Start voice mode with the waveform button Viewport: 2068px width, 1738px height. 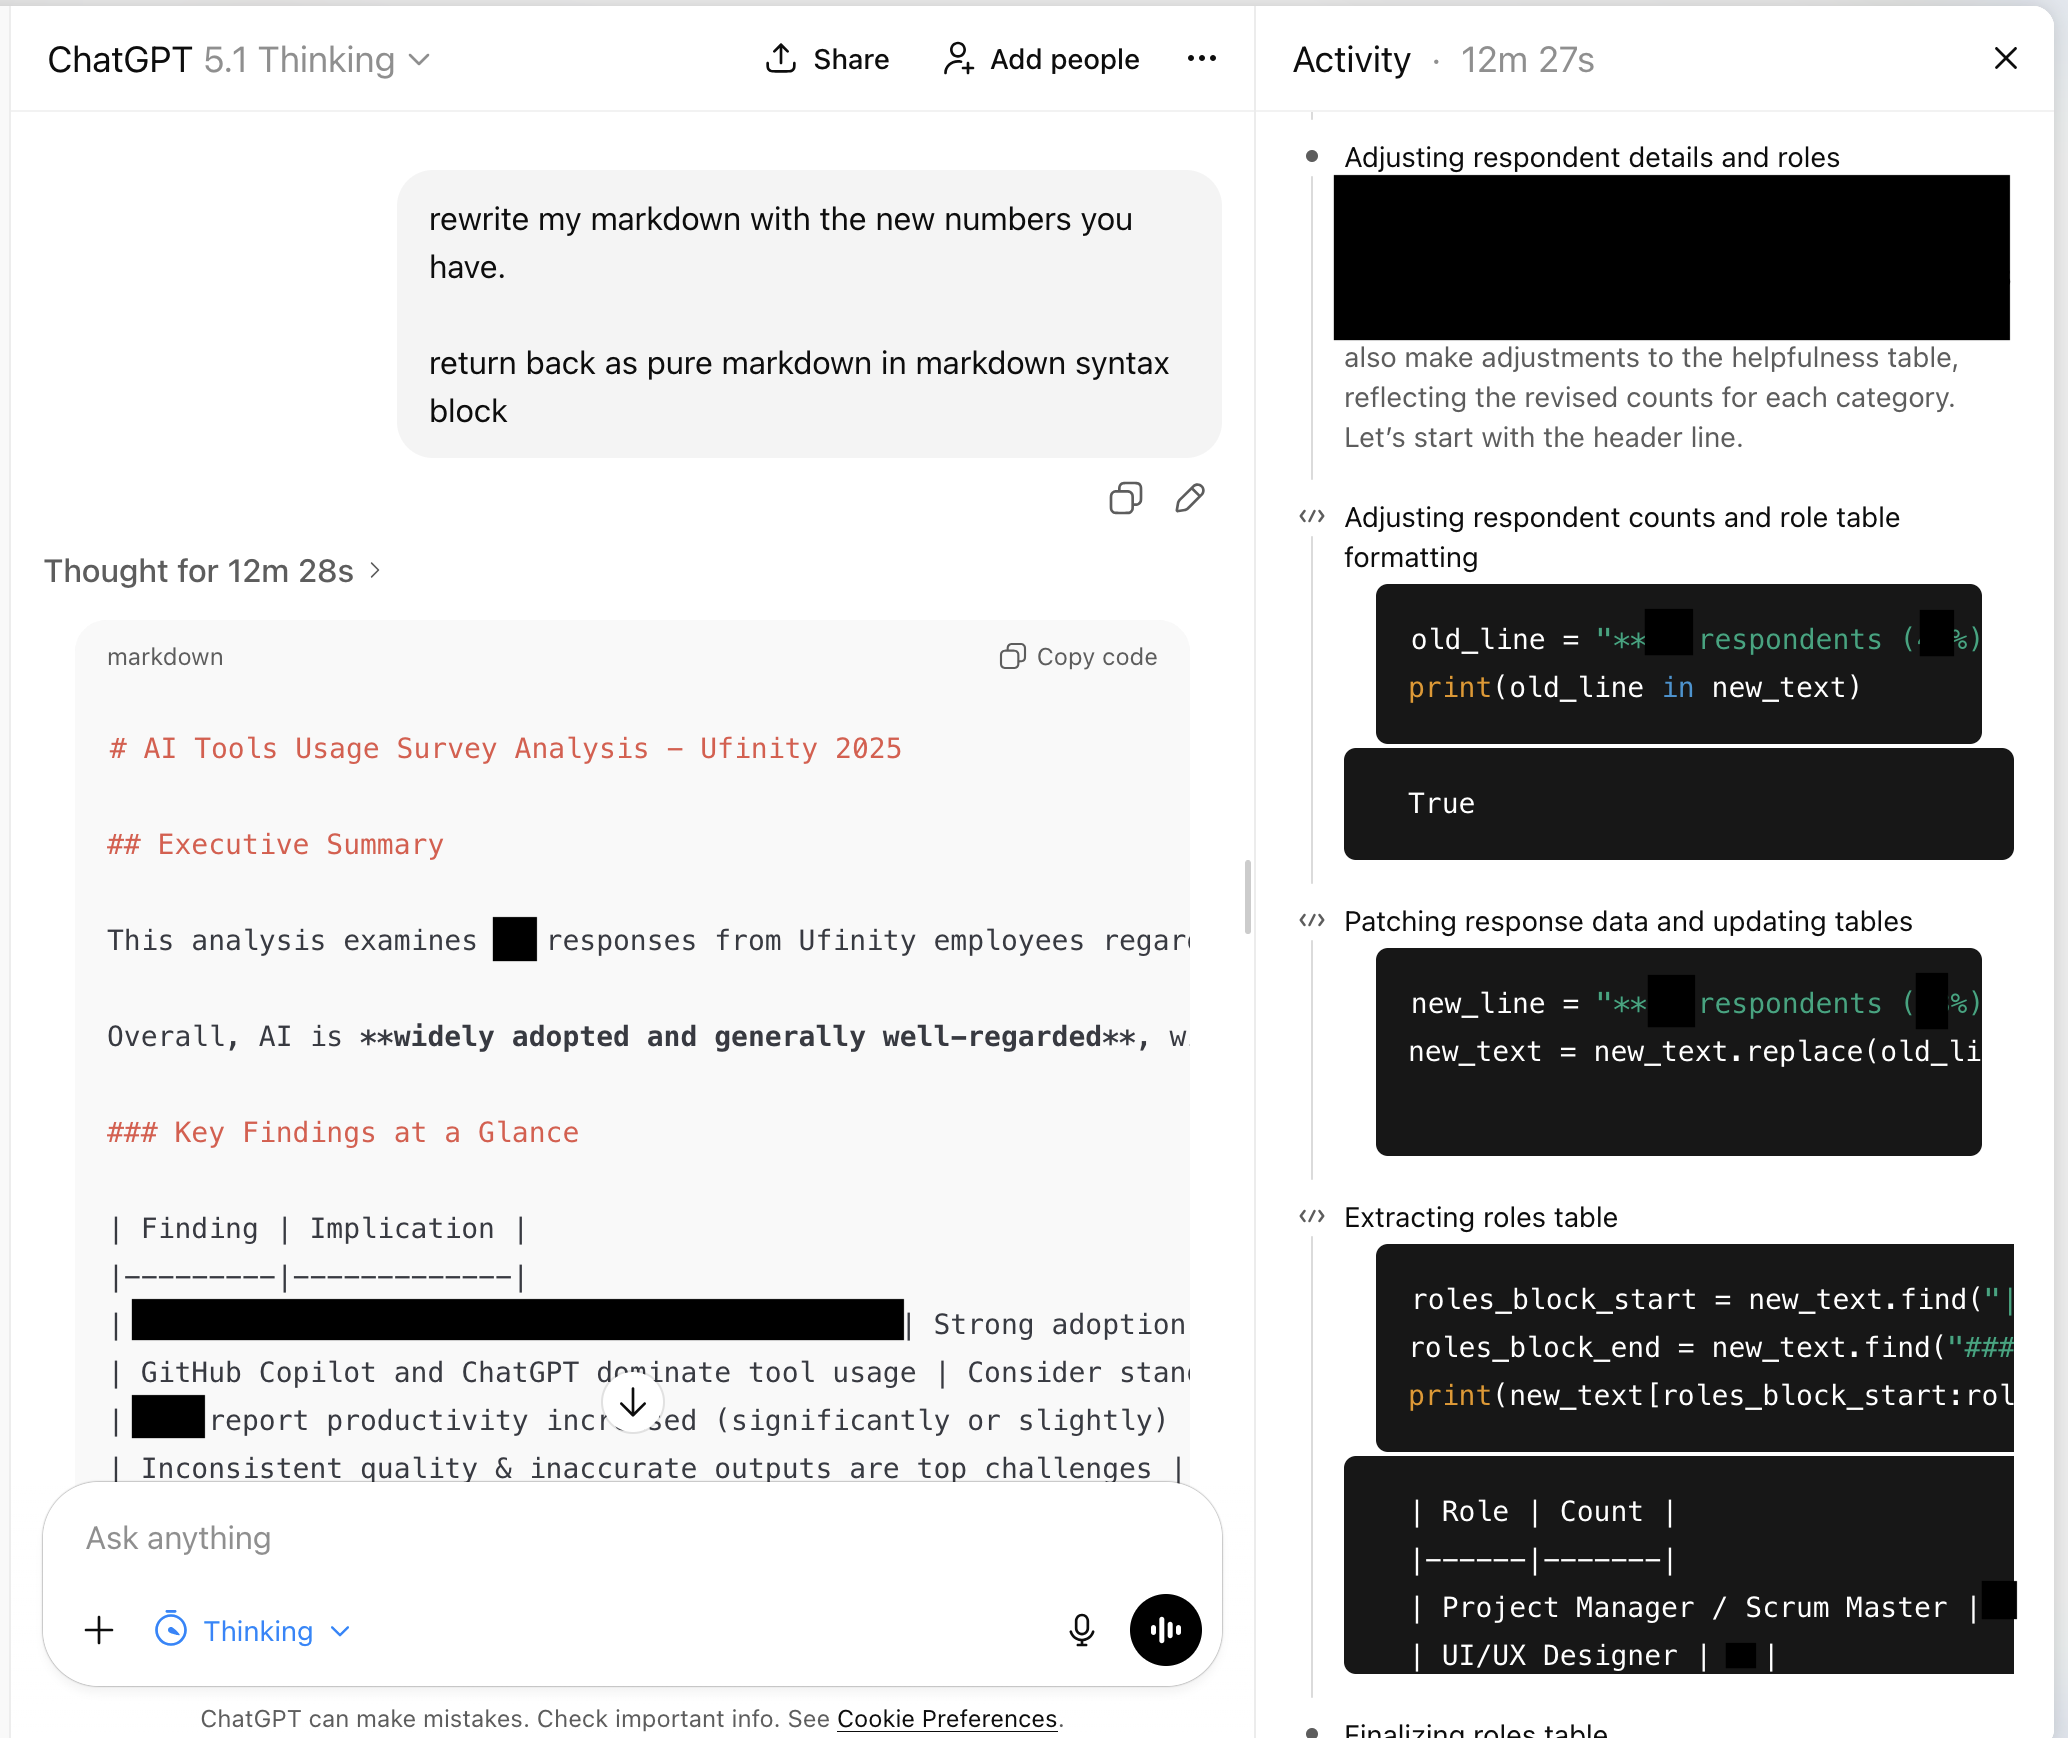pos(1165,1630)
